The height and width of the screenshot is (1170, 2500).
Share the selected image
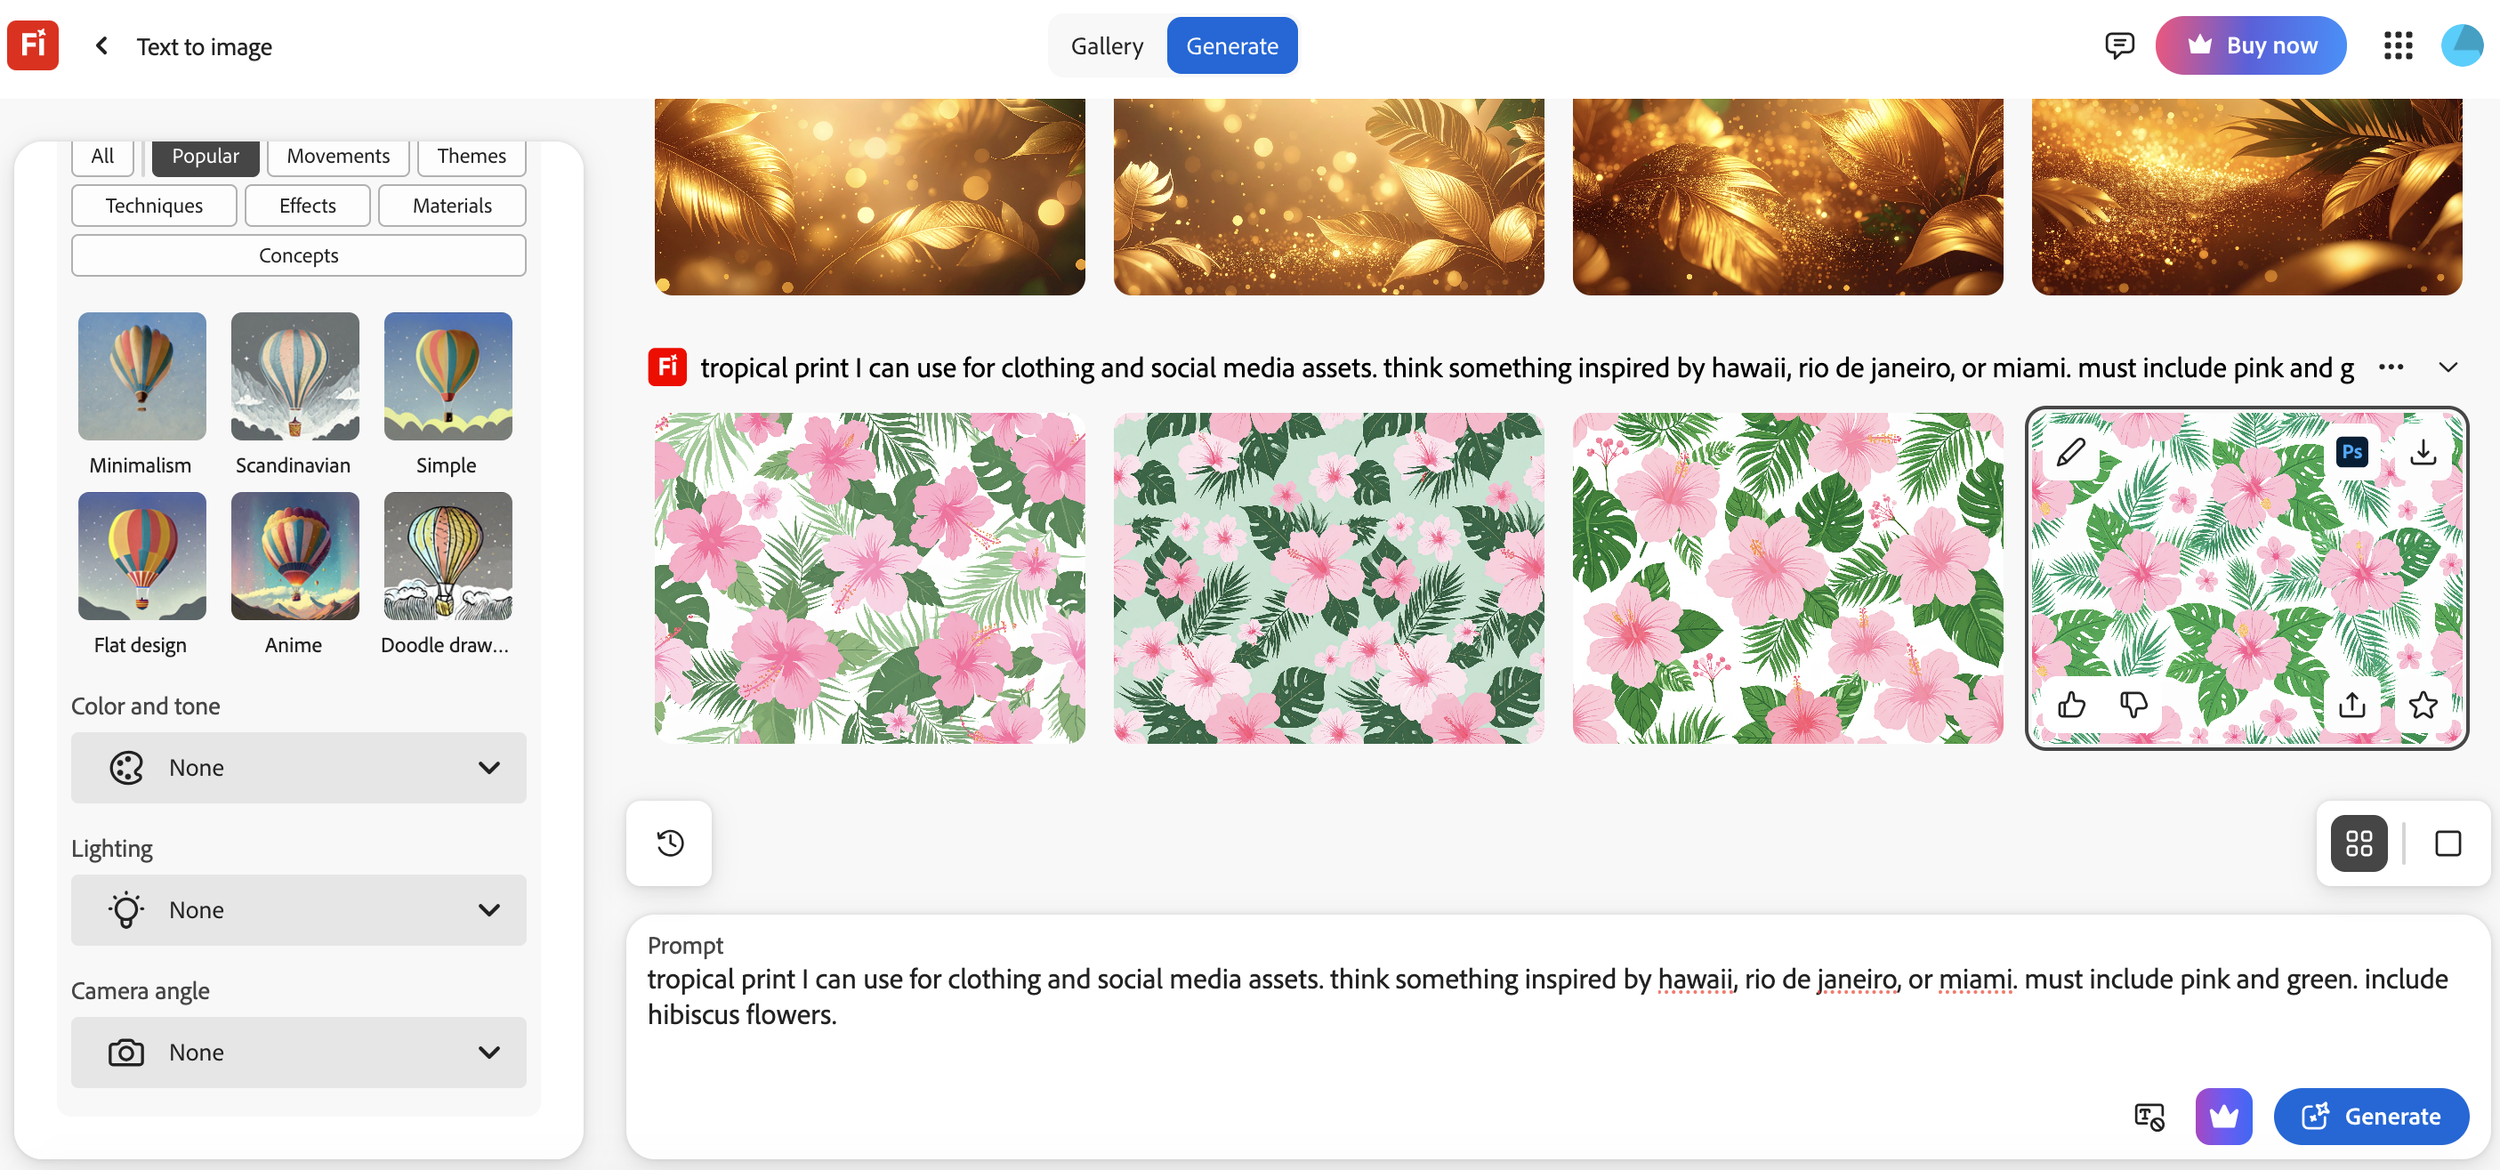(2352, 705)
